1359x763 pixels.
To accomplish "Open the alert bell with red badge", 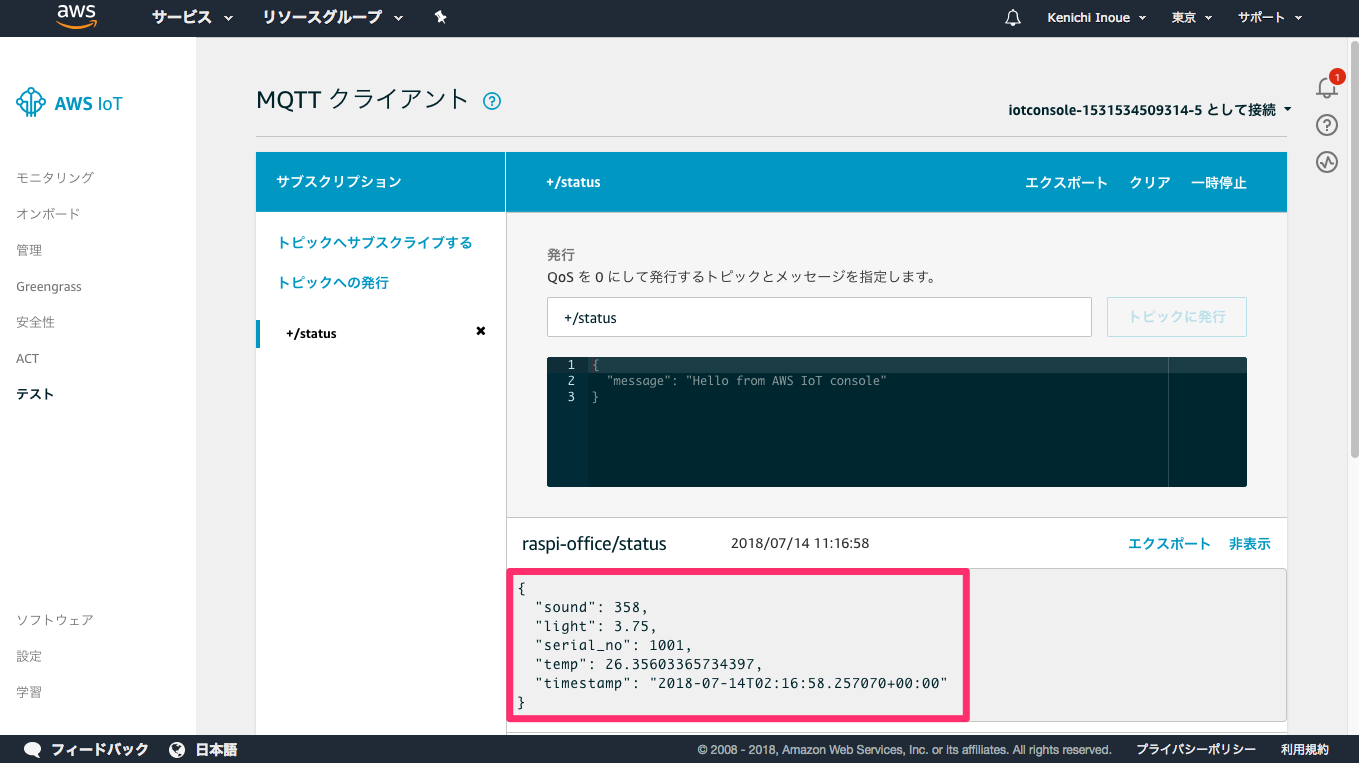I will (1327, 86).
